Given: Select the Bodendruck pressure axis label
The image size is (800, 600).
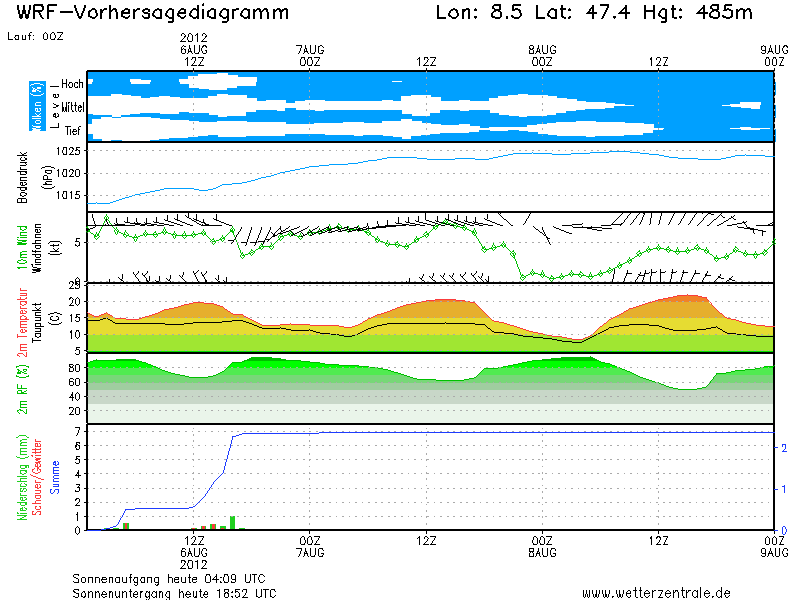Looking at the screenshot, I should (22, 176).
